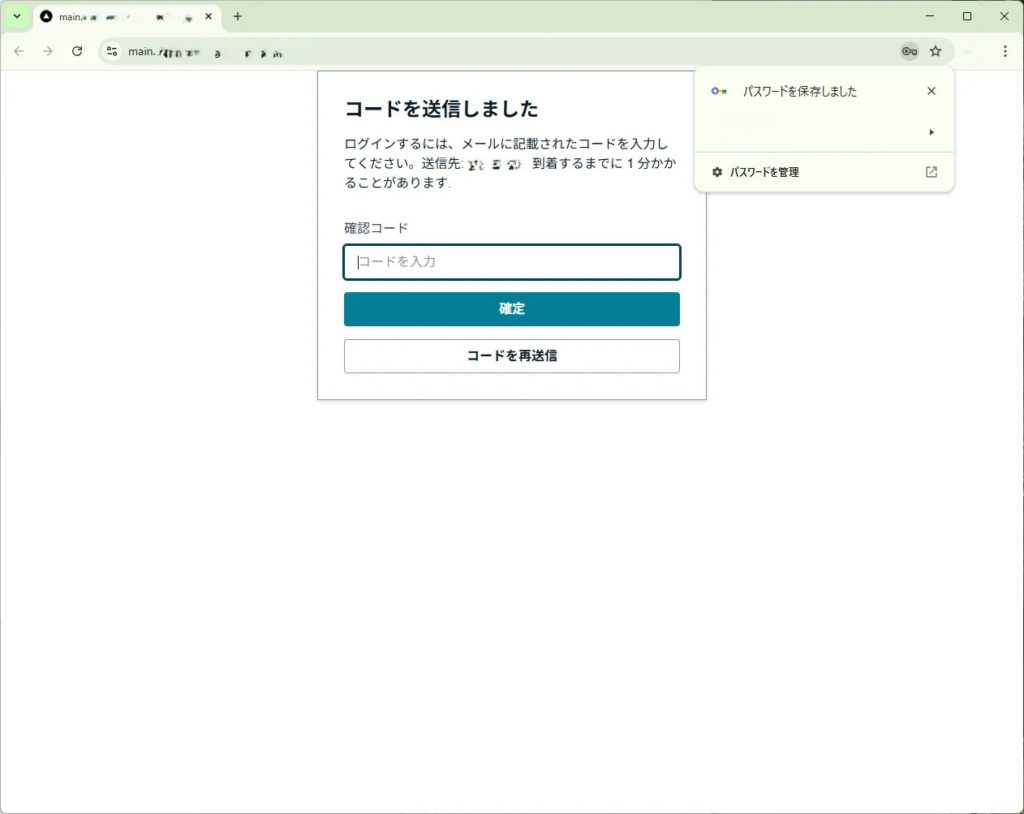Click the password key icon in address bar
Image resolution: width=1024 pixels, height=814 pixels.
coord(908,51)
